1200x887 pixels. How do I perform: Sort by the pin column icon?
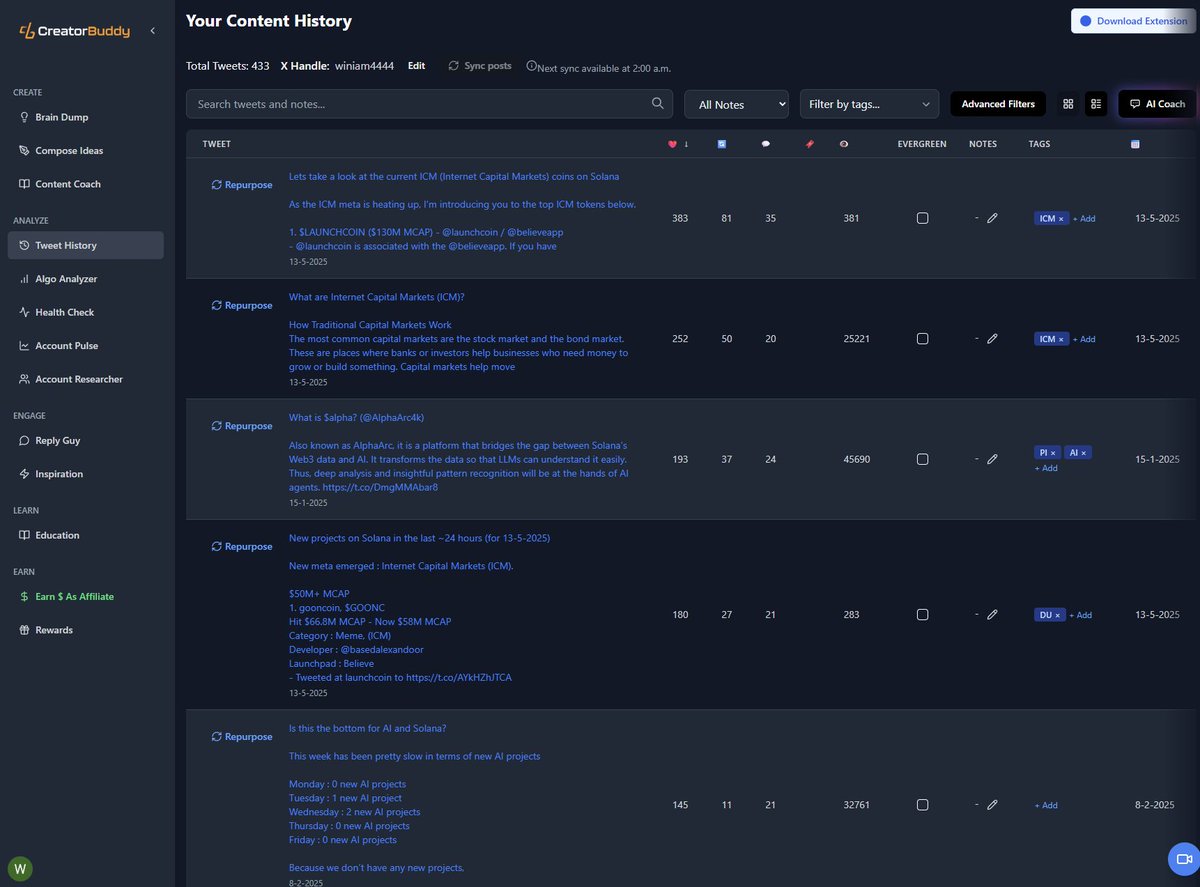[x=810, y=144]
